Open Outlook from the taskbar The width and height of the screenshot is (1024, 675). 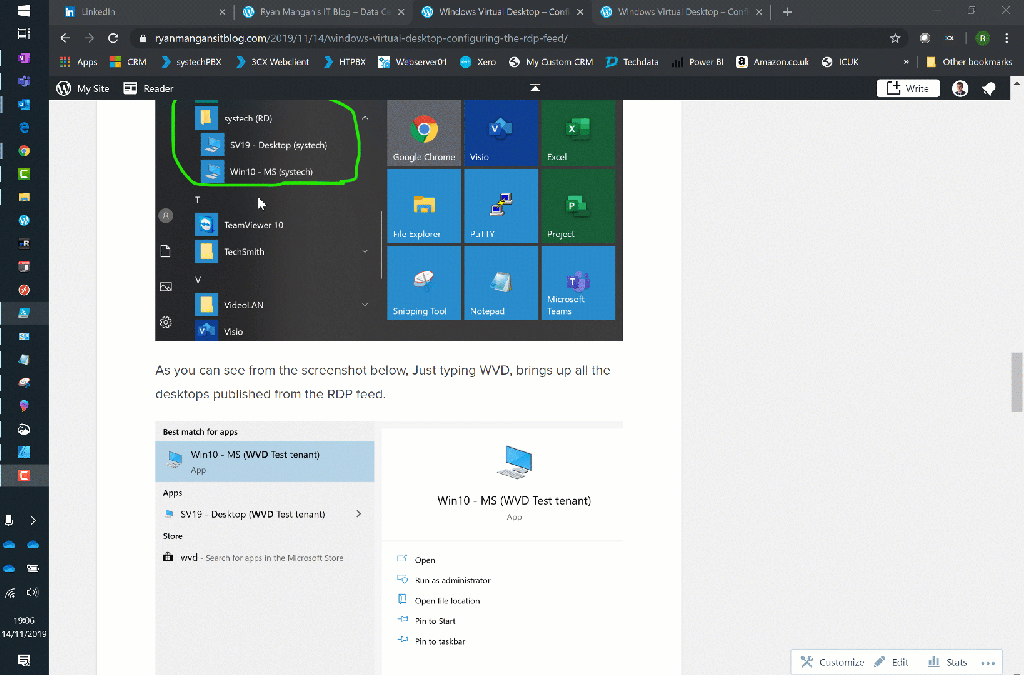click(24, 104)
